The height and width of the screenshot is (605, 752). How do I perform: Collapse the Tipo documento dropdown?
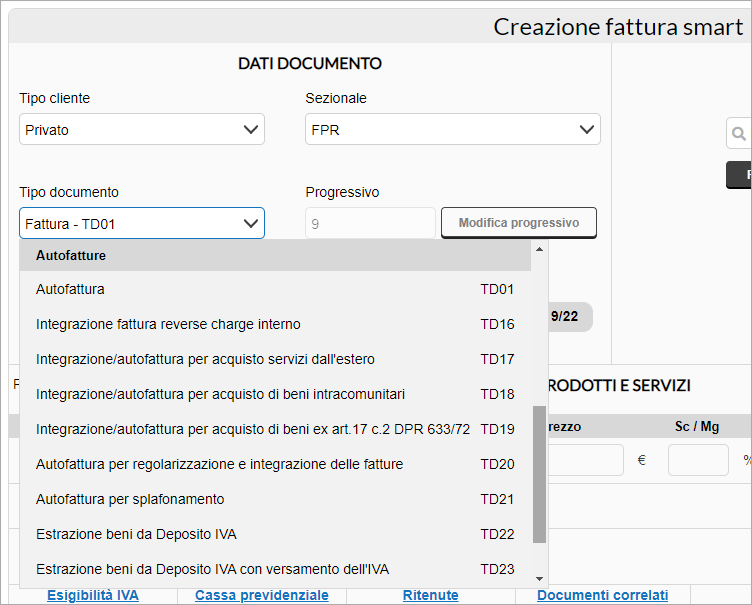click(x=142, y=223)
